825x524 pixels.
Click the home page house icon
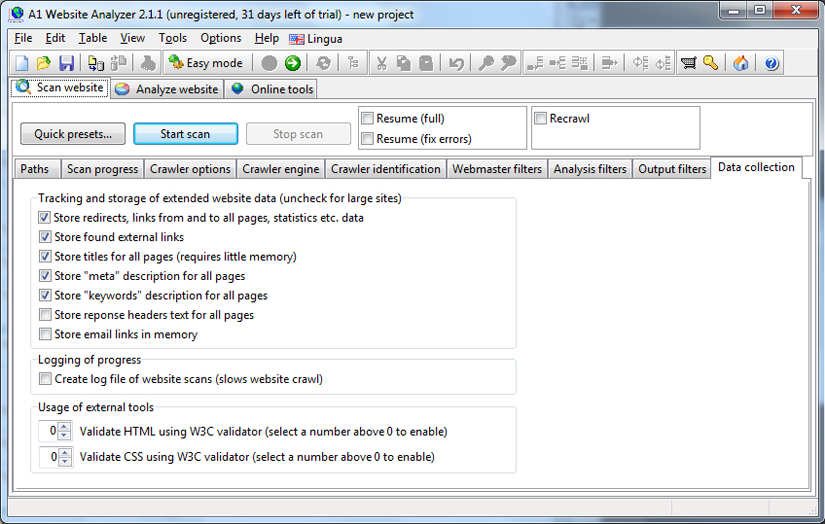coord(741,63)
